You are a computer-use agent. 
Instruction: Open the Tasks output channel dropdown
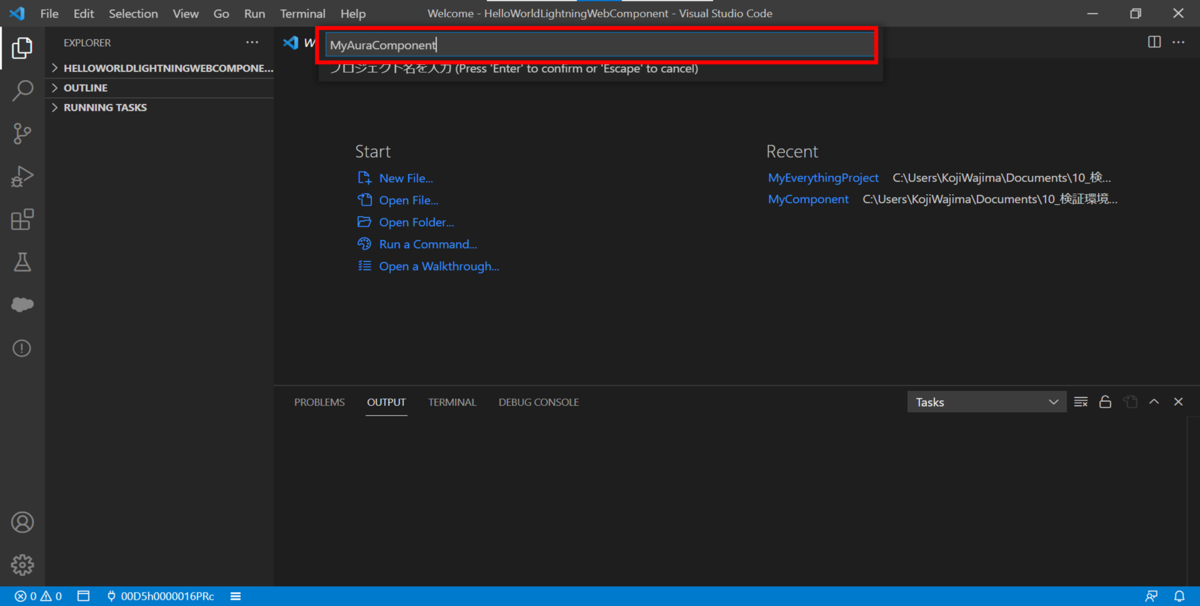pyautogui.click(x=986, y=402)
